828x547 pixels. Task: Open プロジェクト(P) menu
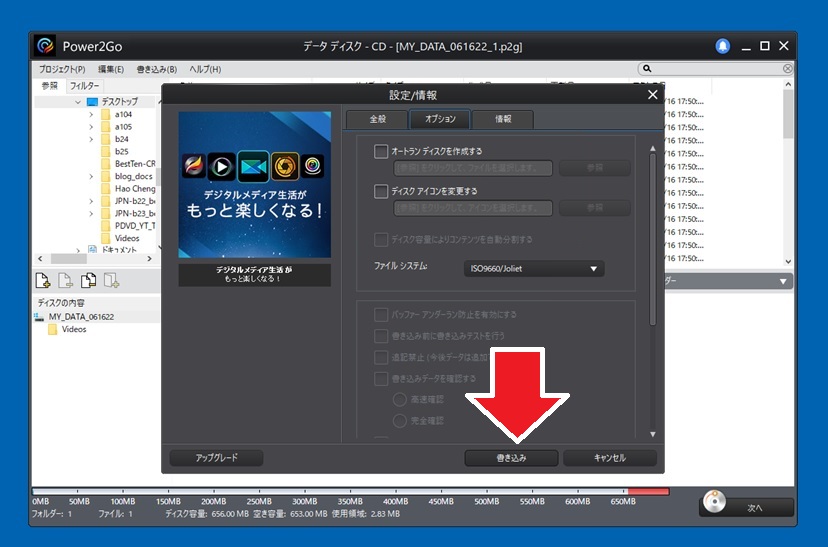62,69
